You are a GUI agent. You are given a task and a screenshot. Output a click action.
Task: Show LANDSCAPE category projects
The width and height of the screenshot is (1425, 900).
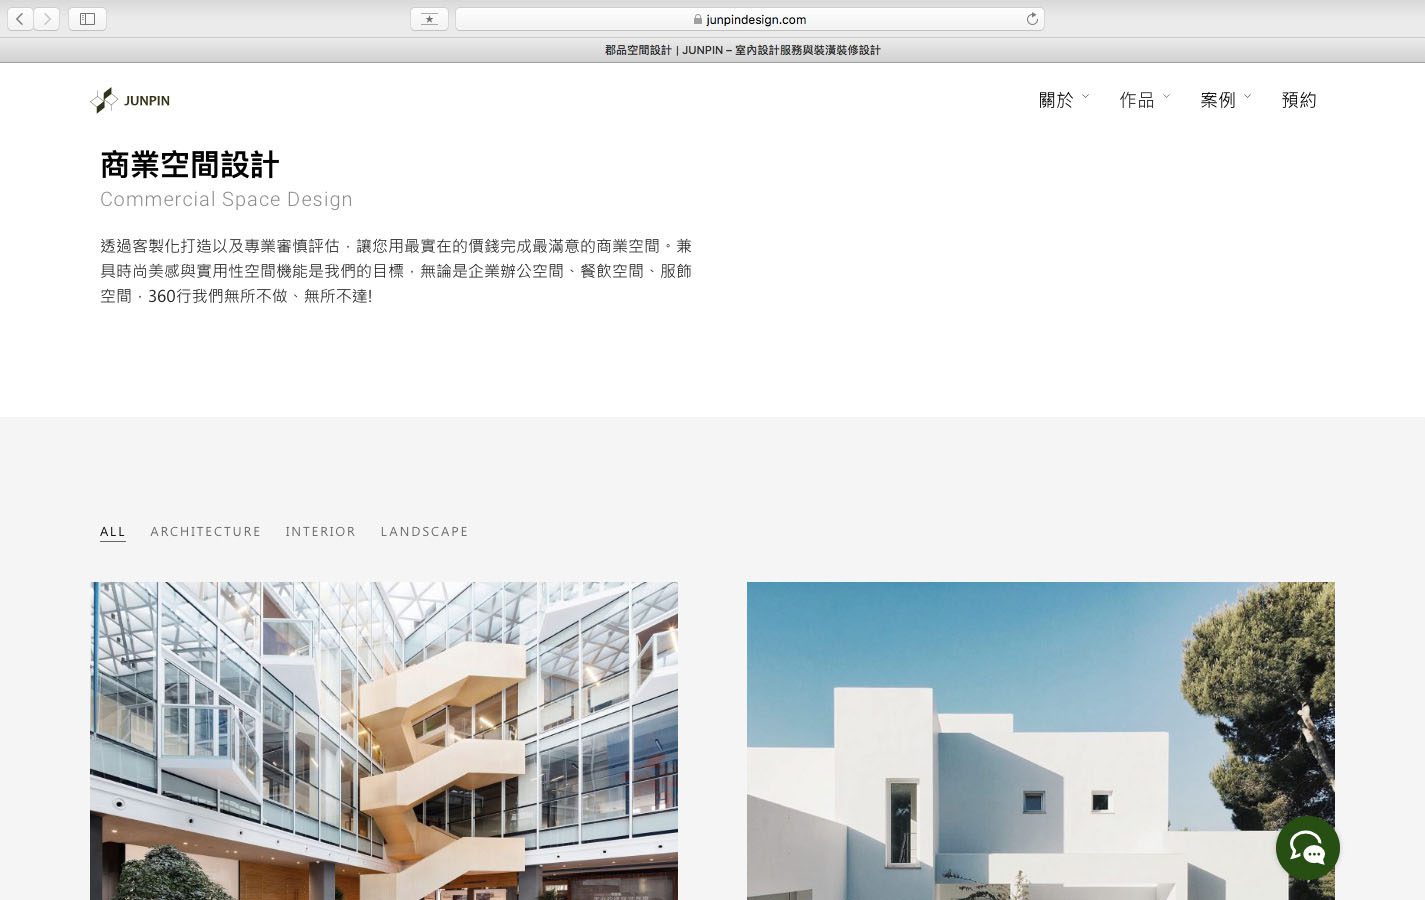point(424,531)
